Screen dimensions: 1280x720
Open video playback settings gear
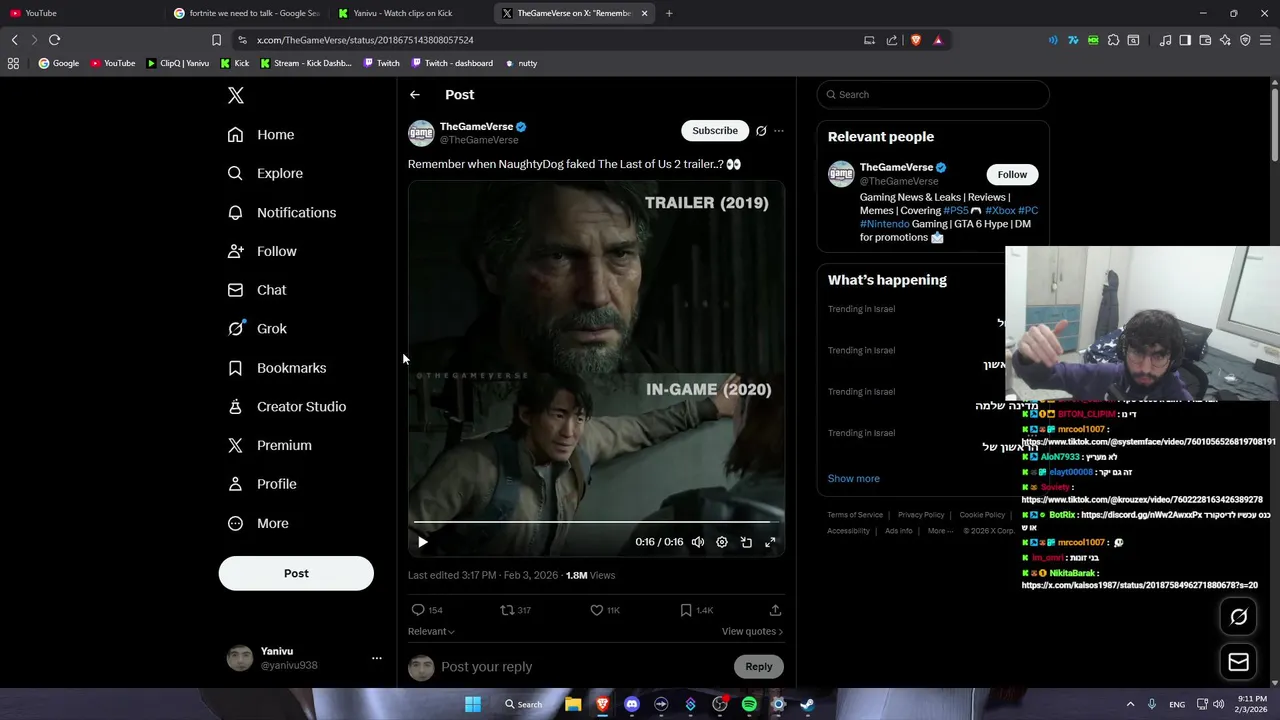tap(722, 542)
